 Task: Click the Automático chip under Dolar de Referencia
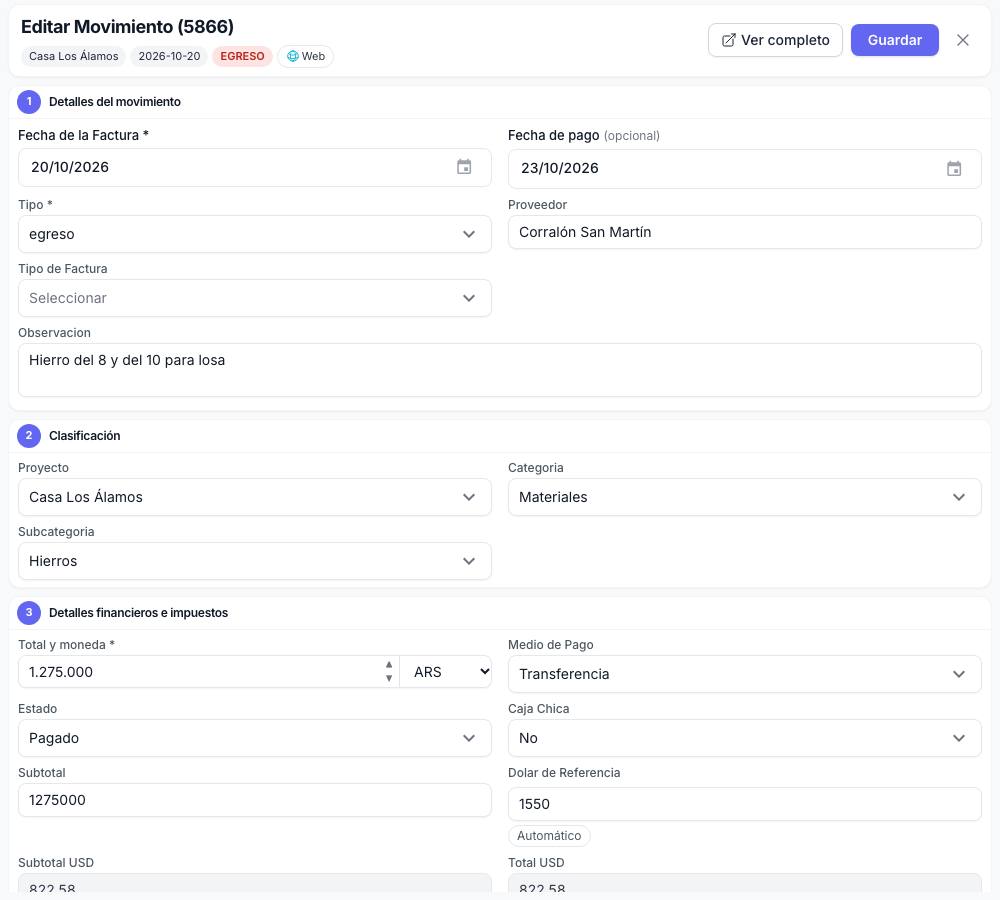549,836
